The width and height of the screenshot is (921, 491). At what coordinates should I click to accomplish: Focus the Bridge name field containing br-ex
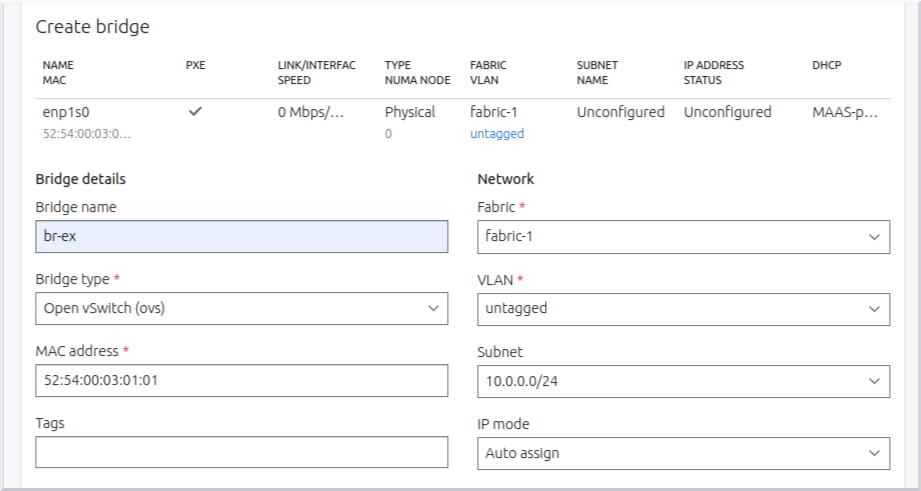[x=241, y=237]
